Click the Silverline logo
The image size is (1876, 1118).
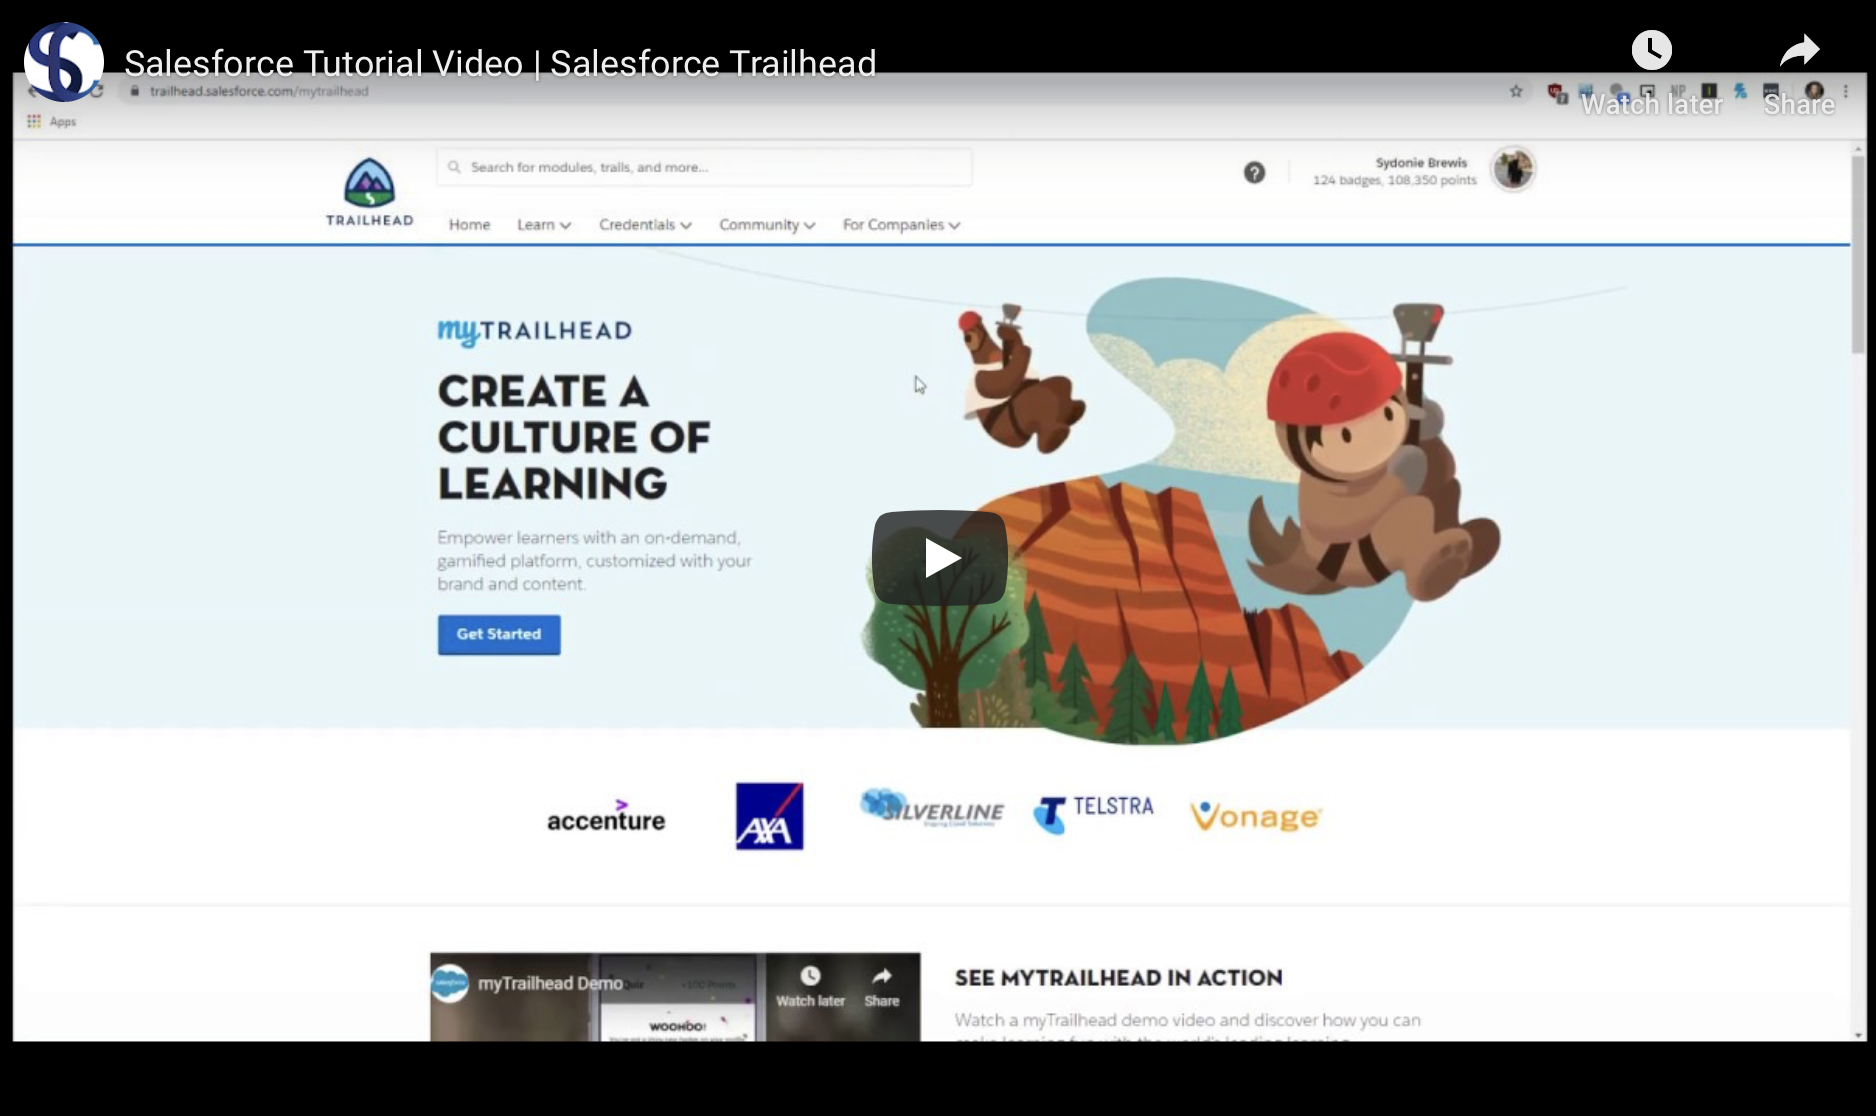coord(932,808)
